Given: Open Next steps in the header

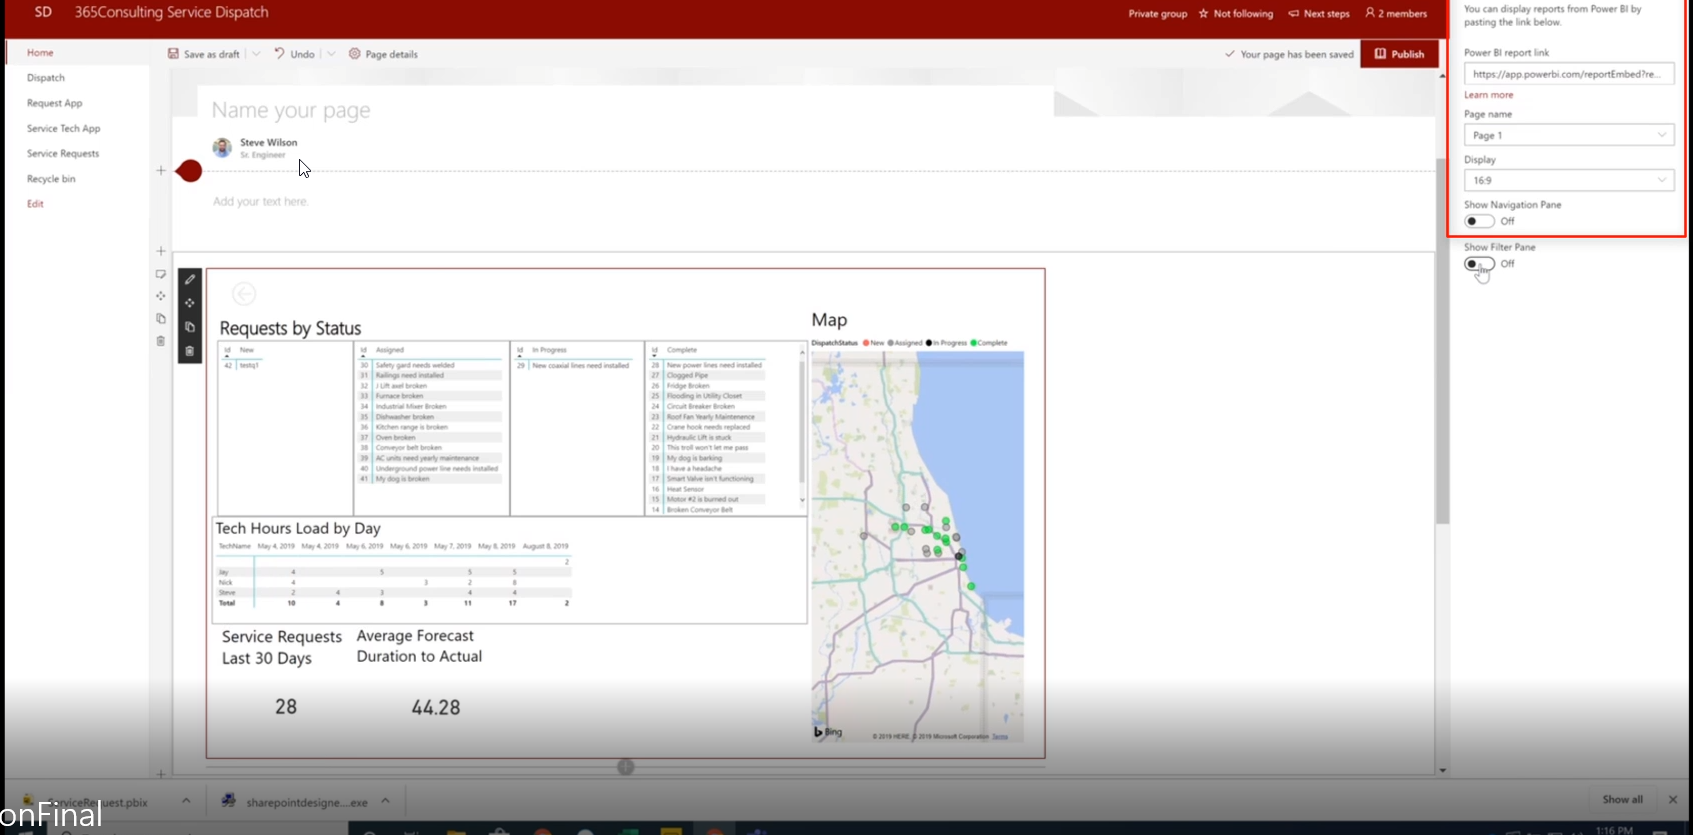Looking at the screenshot, I should coord(1319,14).
